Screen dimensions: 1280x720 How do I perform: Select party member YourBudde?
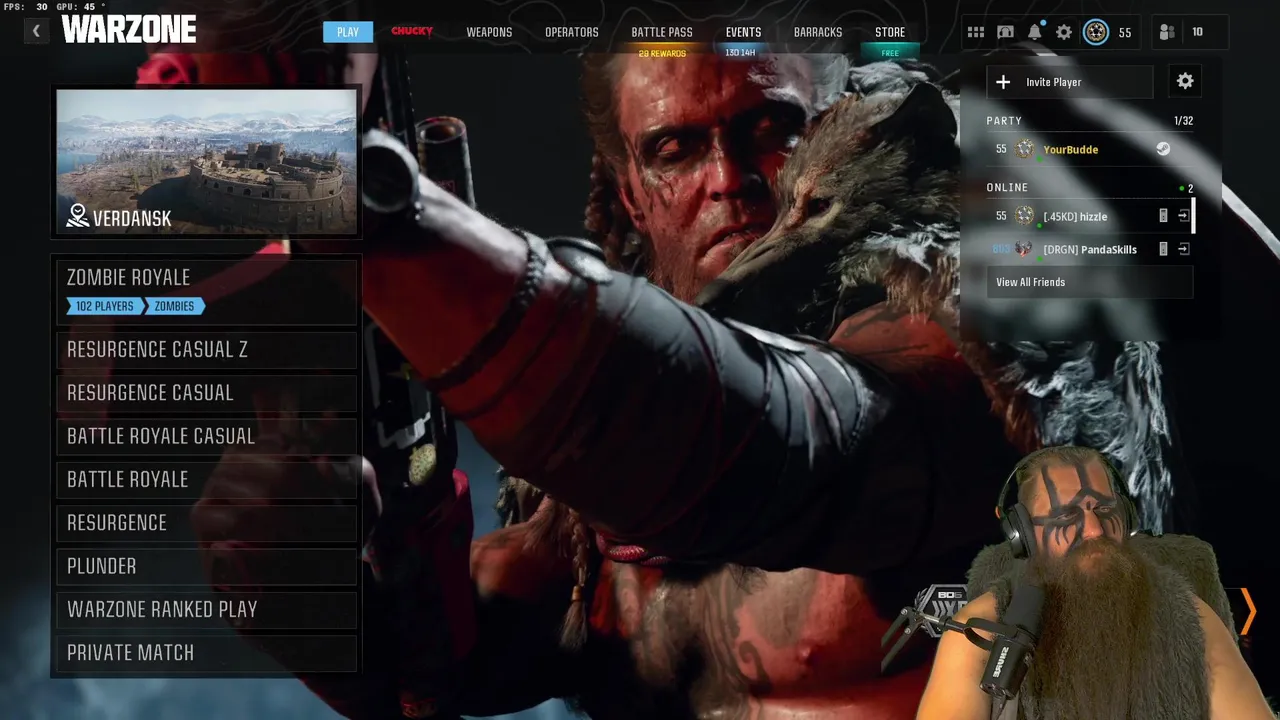point(1090,149)
